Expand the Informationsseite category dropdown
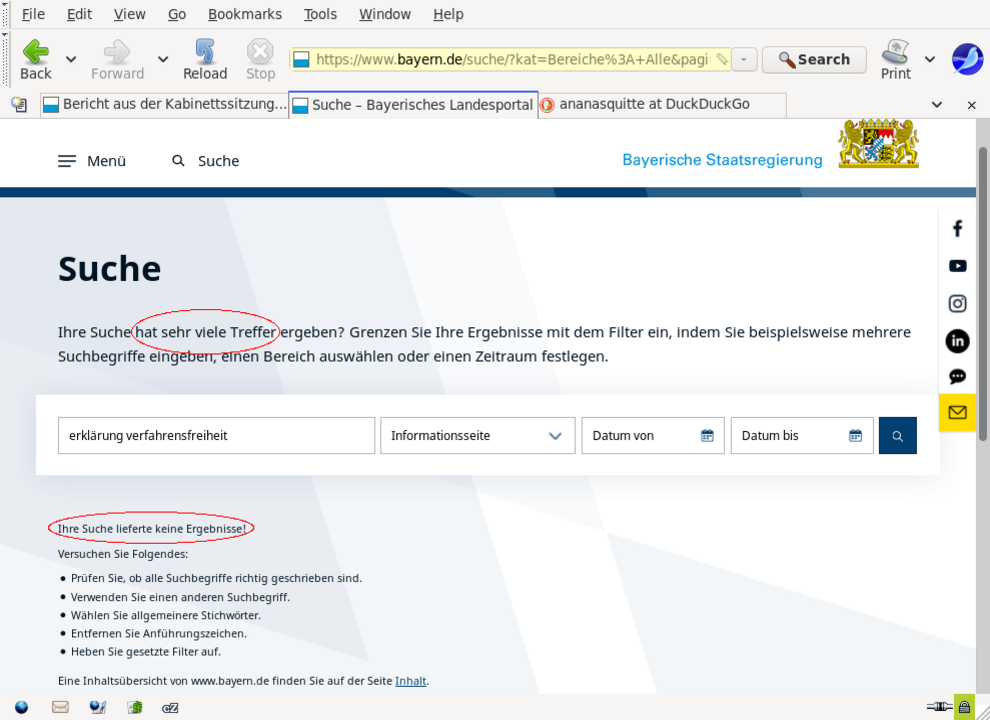Screen dimensions: 990x720 [x=477, y=436]
